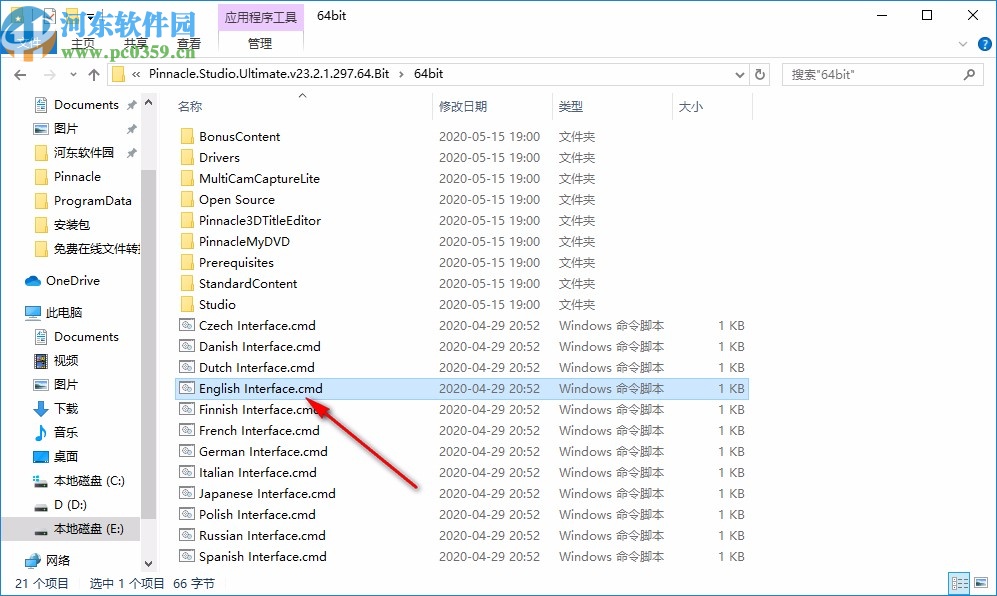Select Japanese Interface.cmd script icon
Image resolution: width=997 pixels, height=596 pixels.
click(x=187, y=493)
